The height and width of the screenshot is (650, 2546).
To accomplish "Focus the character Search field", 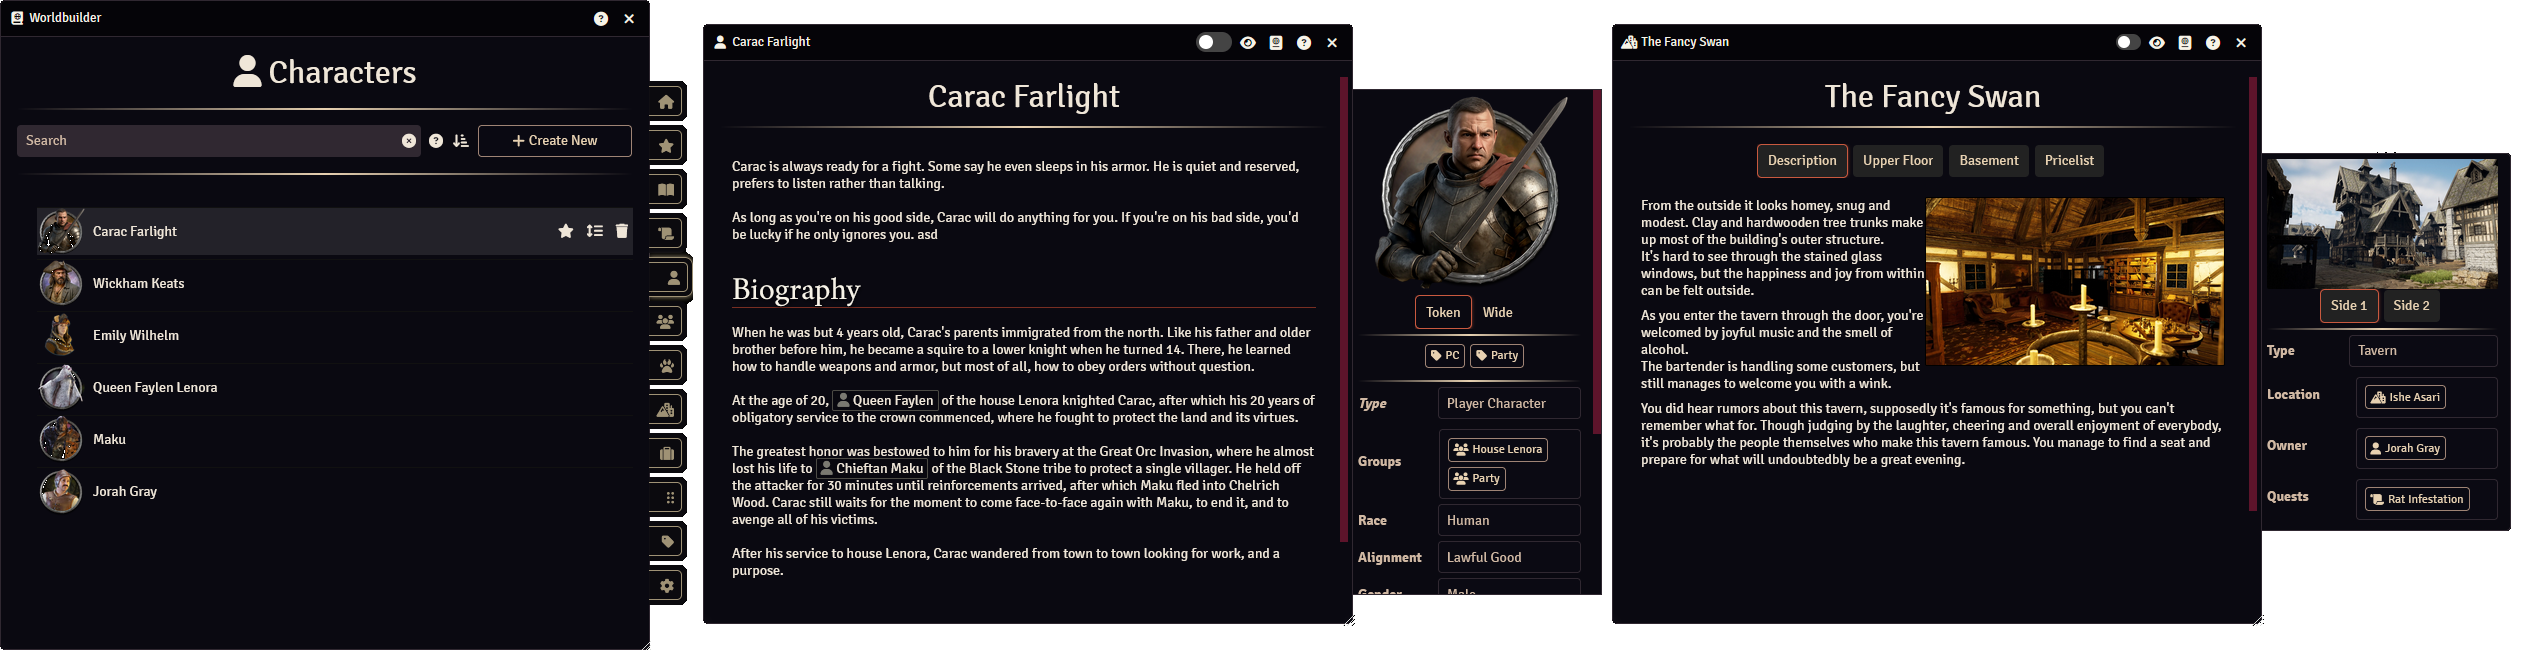I will point(208,141).
